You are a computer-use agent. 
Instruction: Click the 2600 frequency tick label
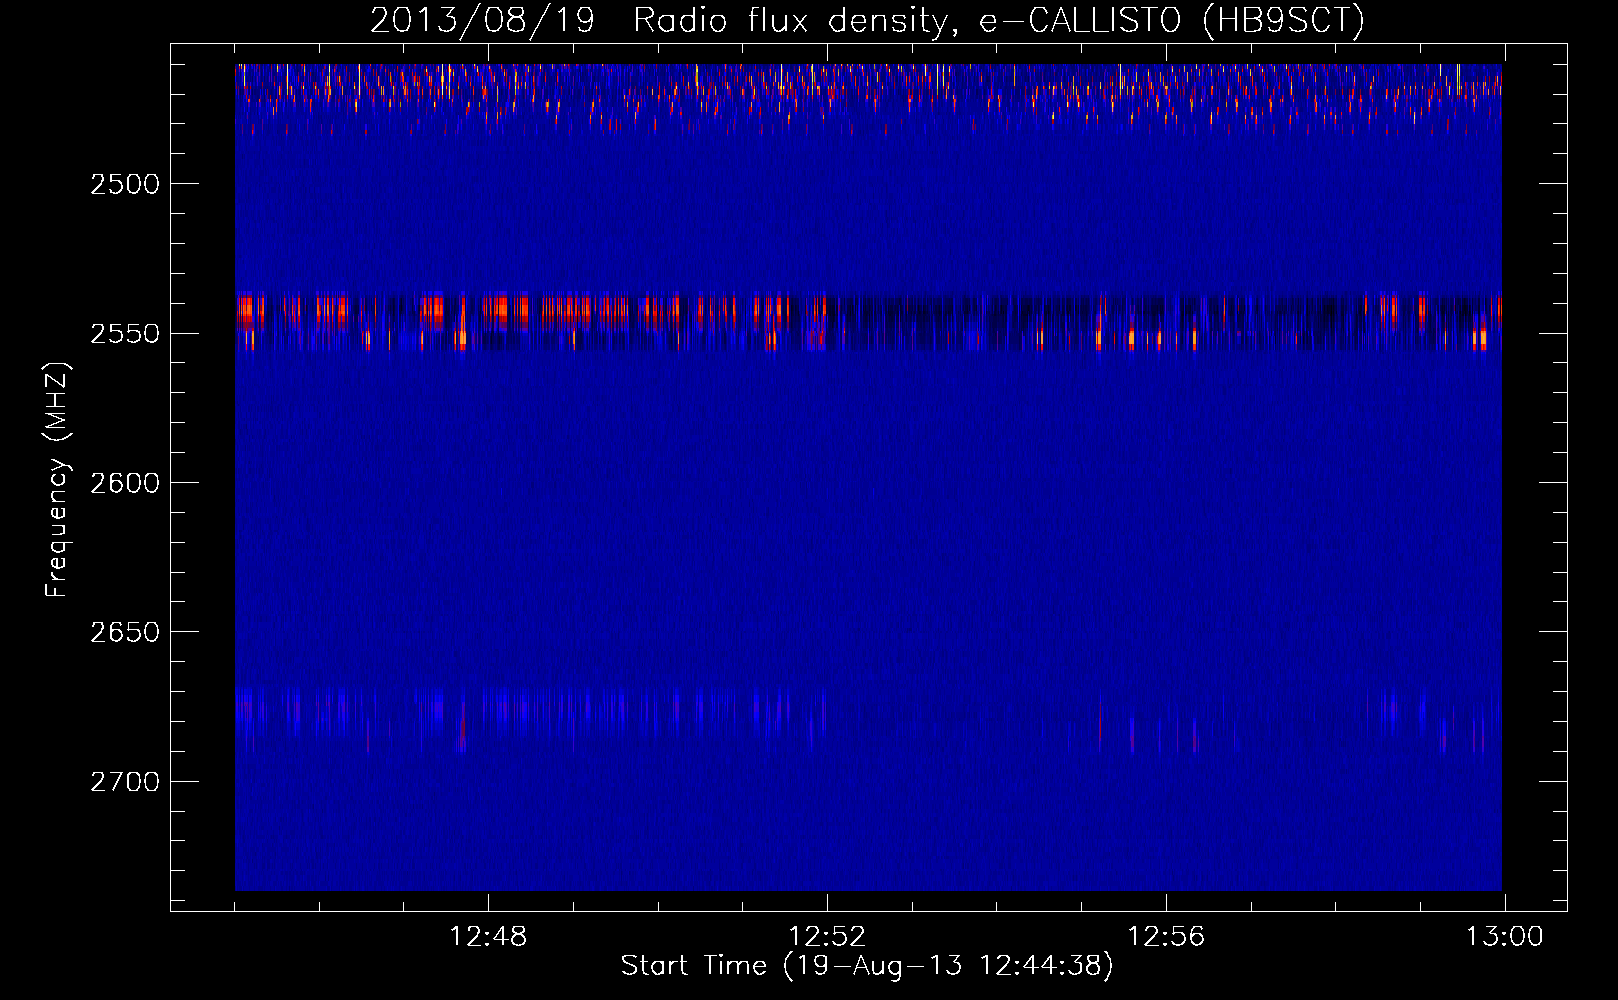pos(125,483)
